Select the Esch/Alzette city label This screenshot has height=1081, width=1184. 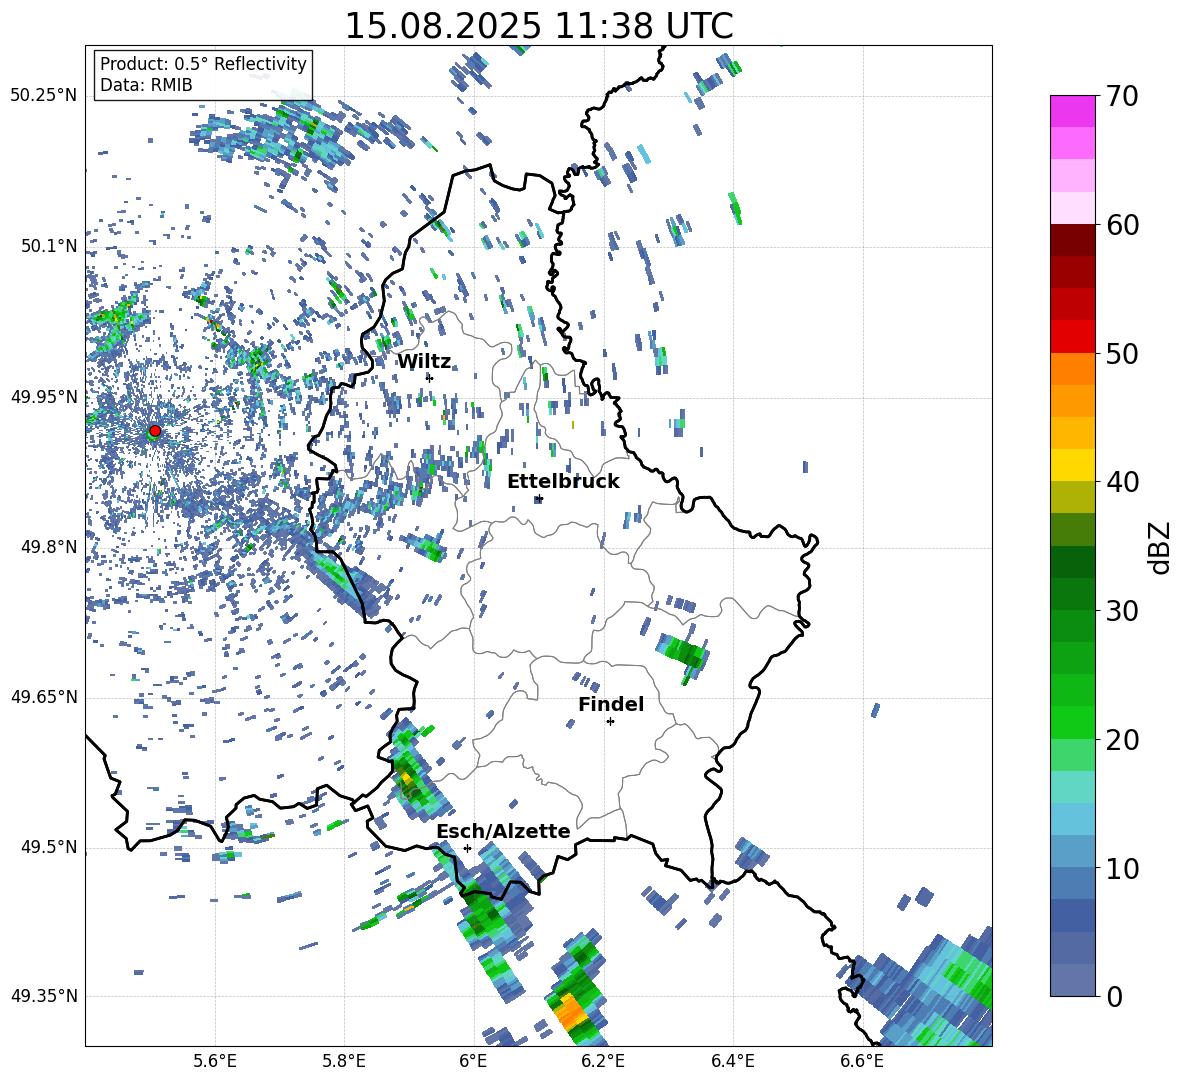(503, 831)
